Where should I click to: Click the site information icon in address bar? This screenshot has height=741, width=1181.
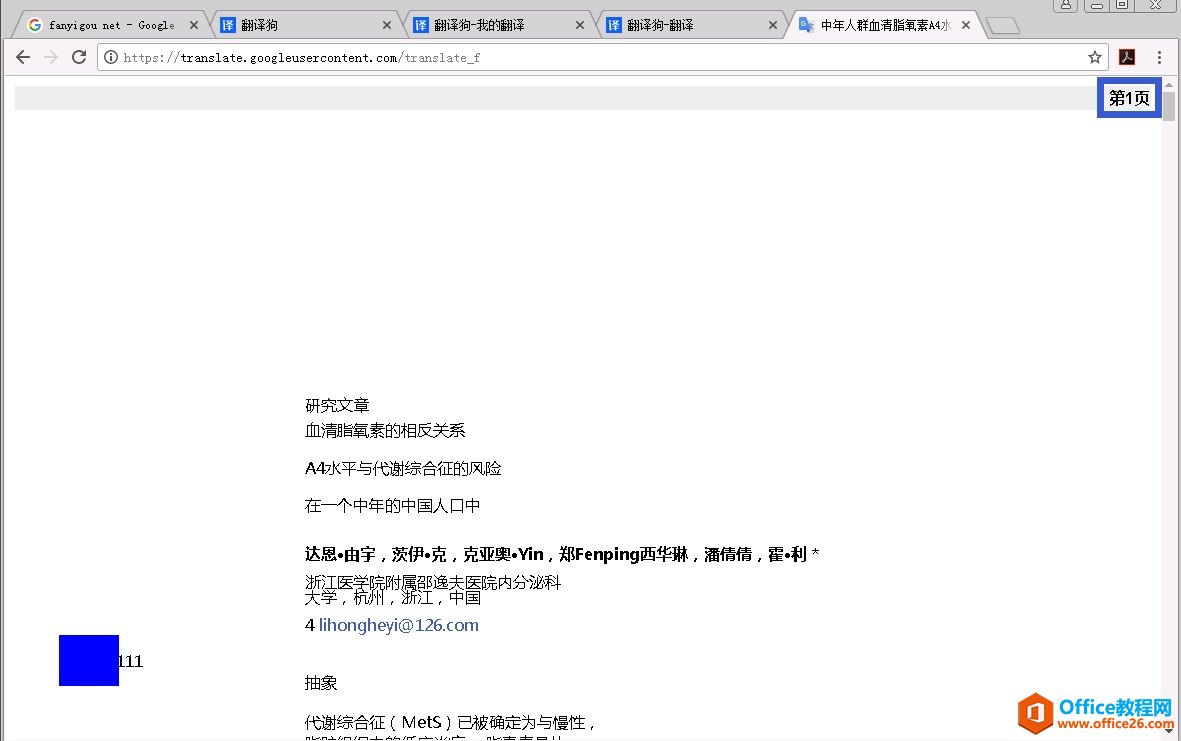110,57
